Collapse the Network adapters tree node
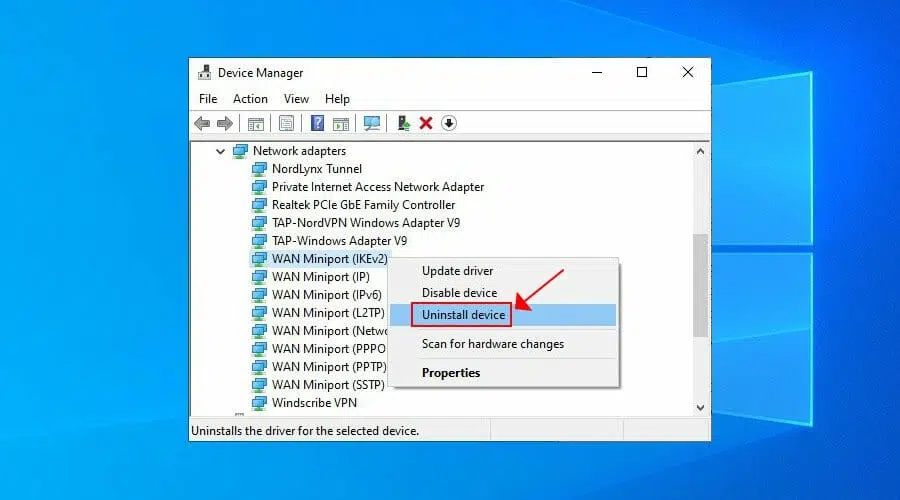The image size is (900, 500). [x=220, y=152]
